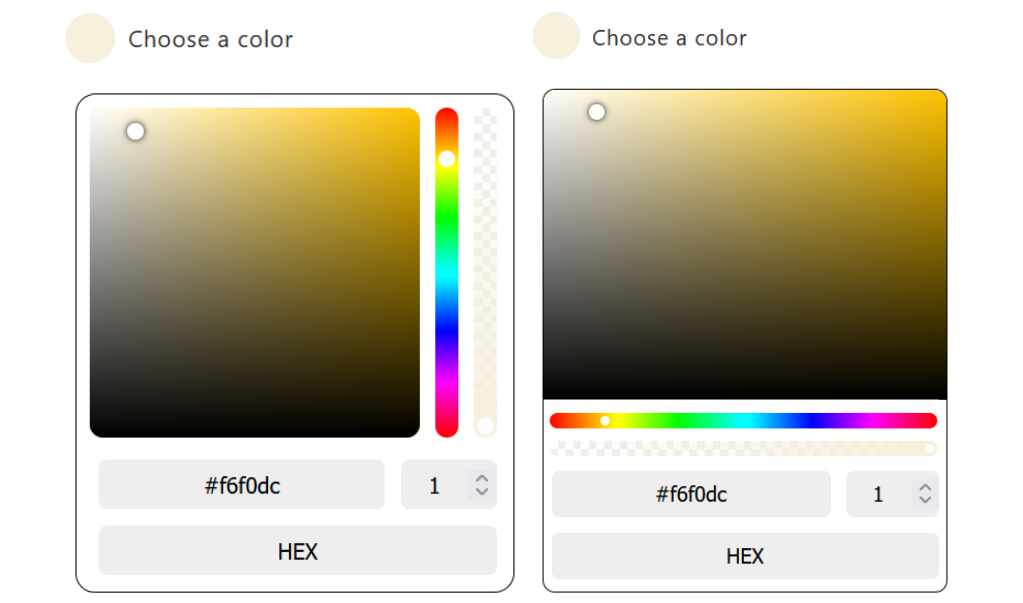
Task: Click the right hex input showing #f6f0dc
Action: click(690, 494)
